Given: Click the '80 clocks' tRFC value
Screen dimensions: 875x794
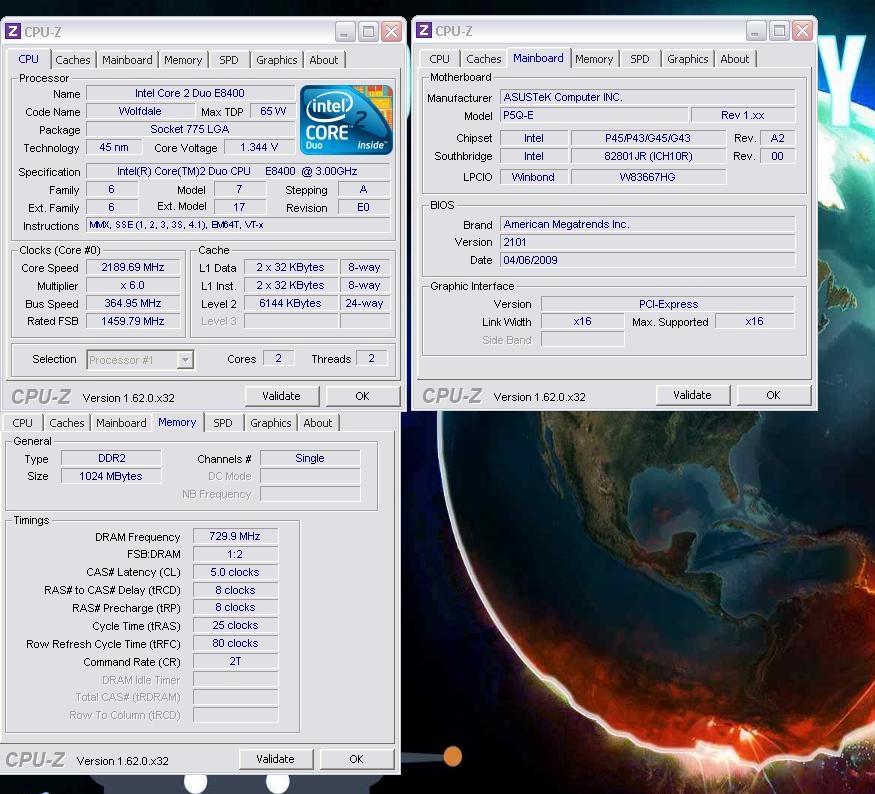Looking at the screenshot, I should [x=235, y=643].
